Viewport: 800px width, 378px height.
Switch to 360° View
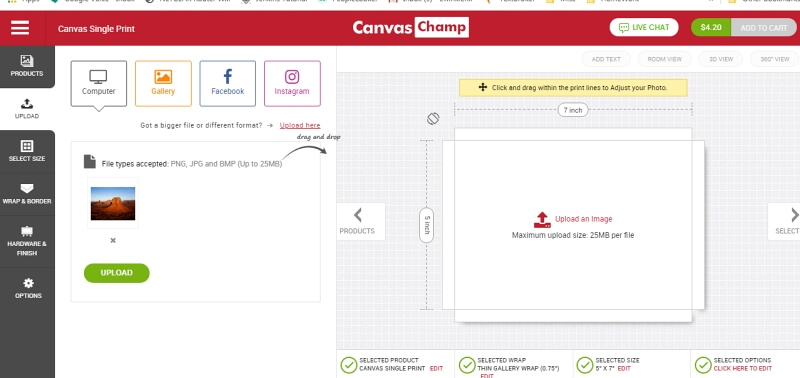pyautogui.click(x=774, y=59)
